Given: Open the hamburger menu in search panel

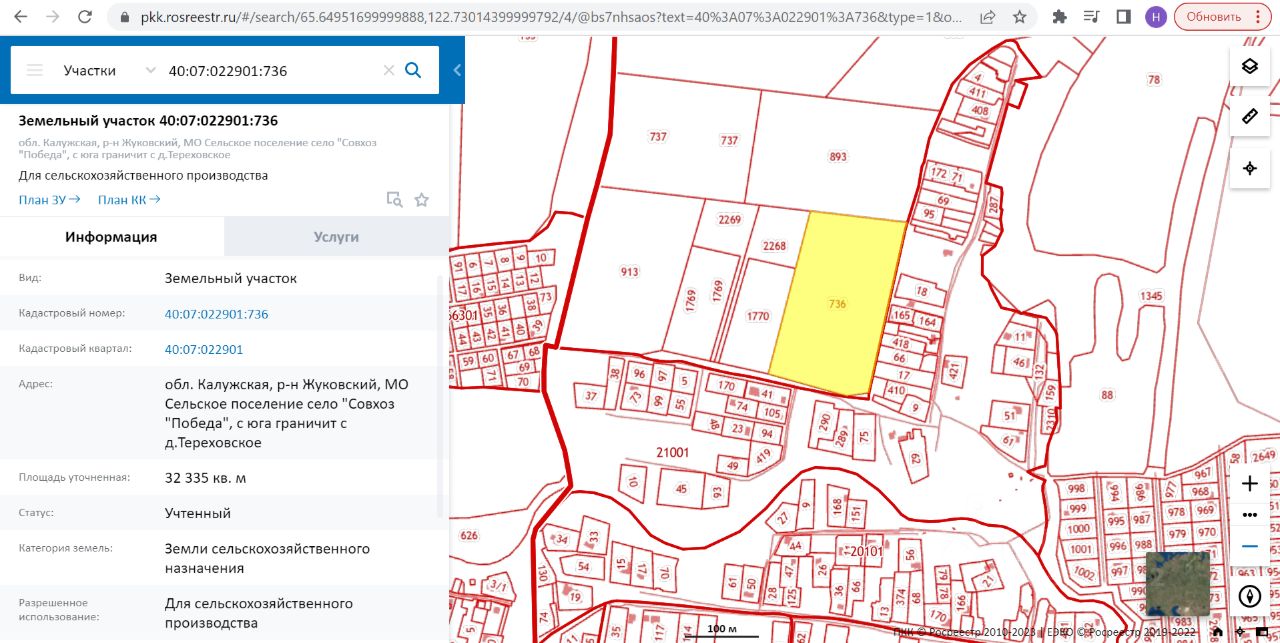Looking at the screenshot, I should (35, 70).
